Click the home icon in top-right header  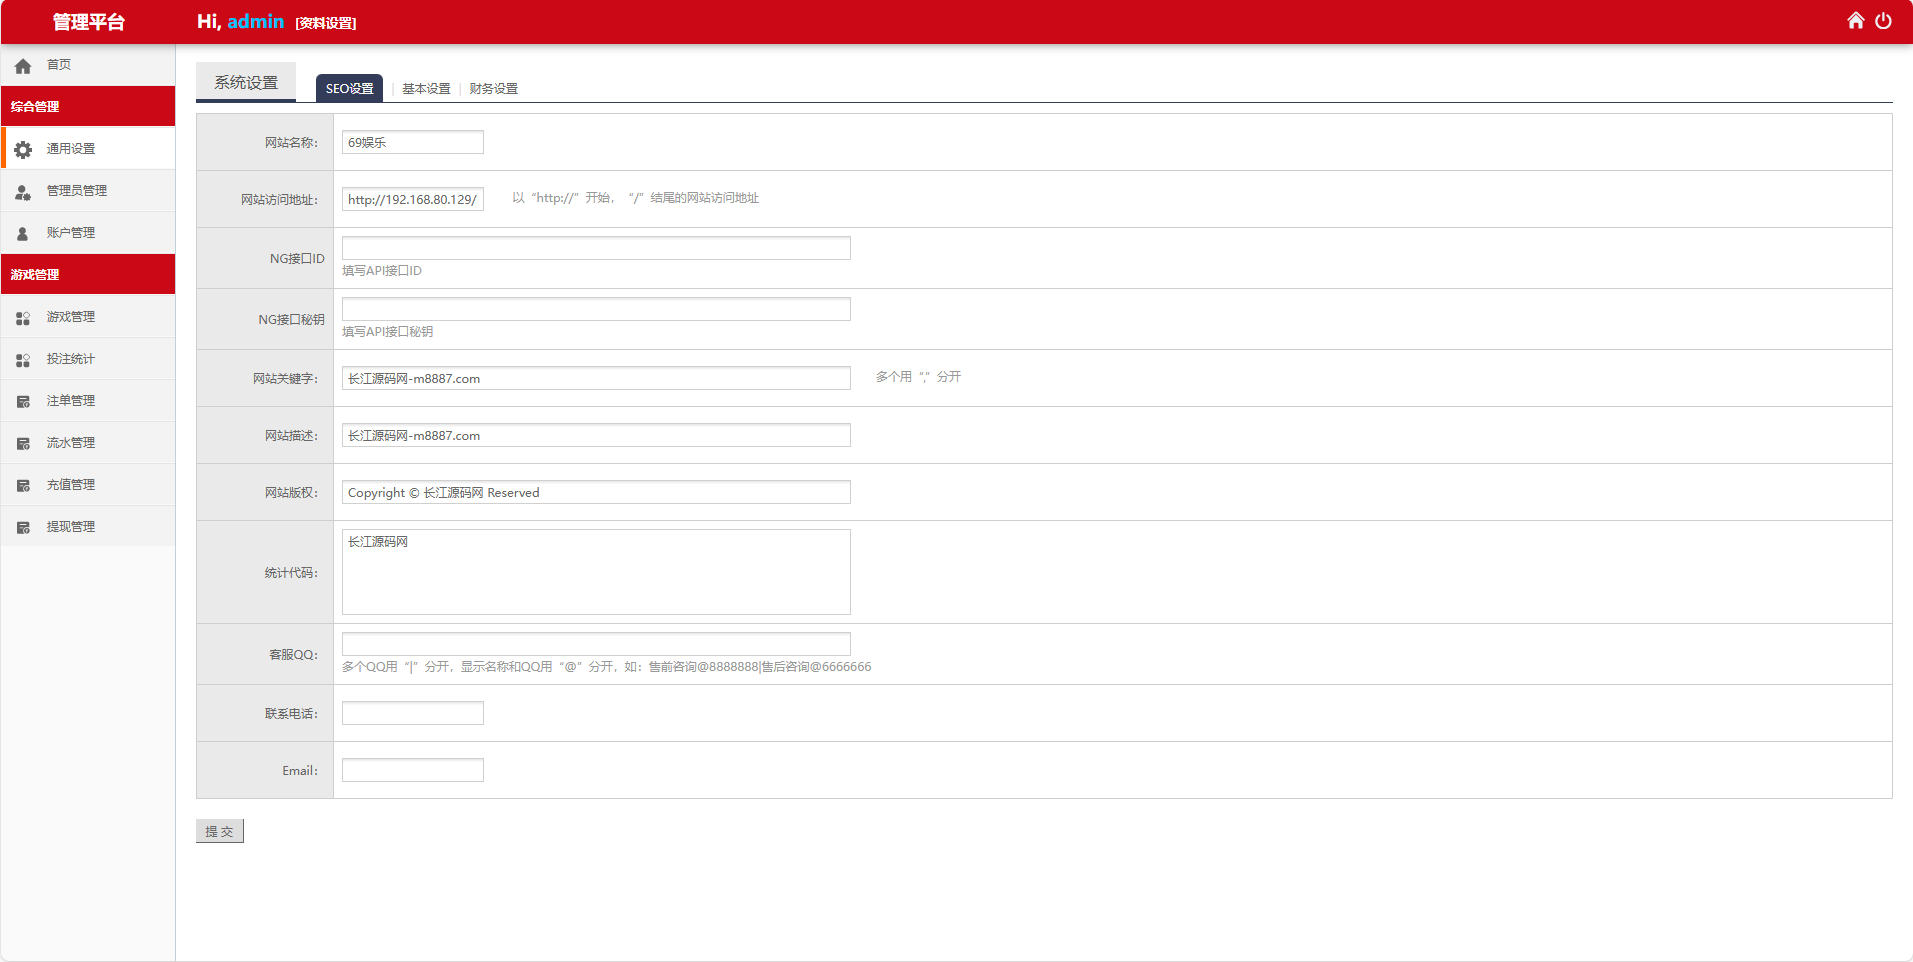coord(1855,20)
